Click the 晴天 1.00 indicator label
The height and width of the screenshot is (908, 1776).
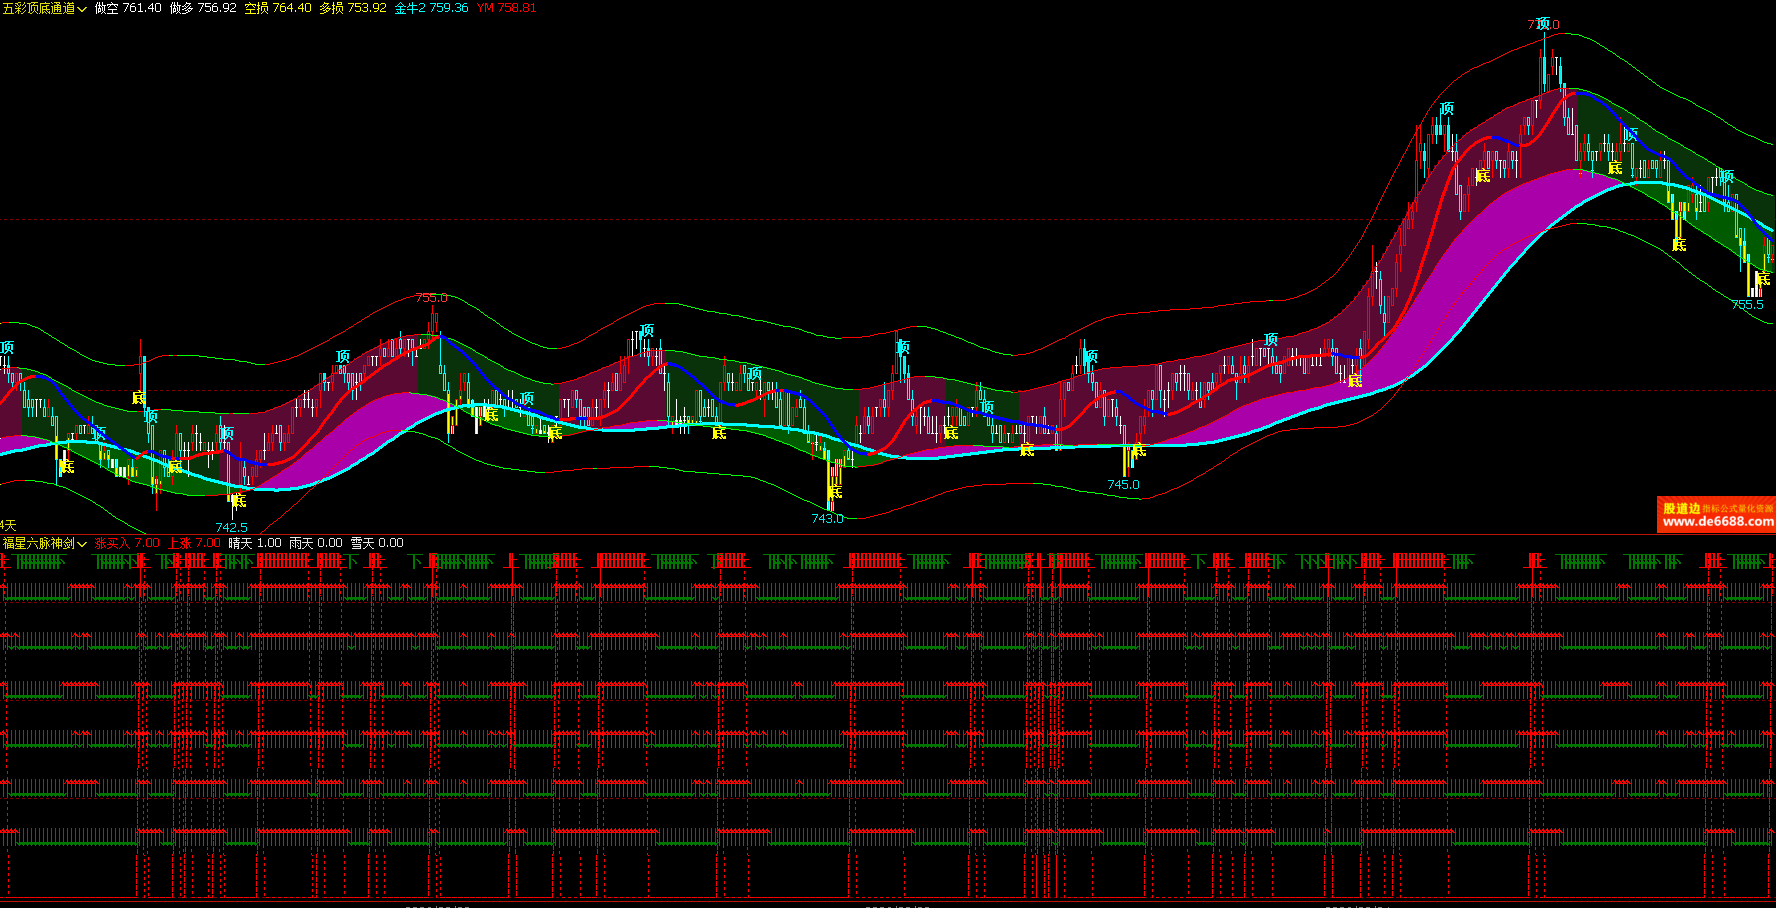click(x=255, y=543)
